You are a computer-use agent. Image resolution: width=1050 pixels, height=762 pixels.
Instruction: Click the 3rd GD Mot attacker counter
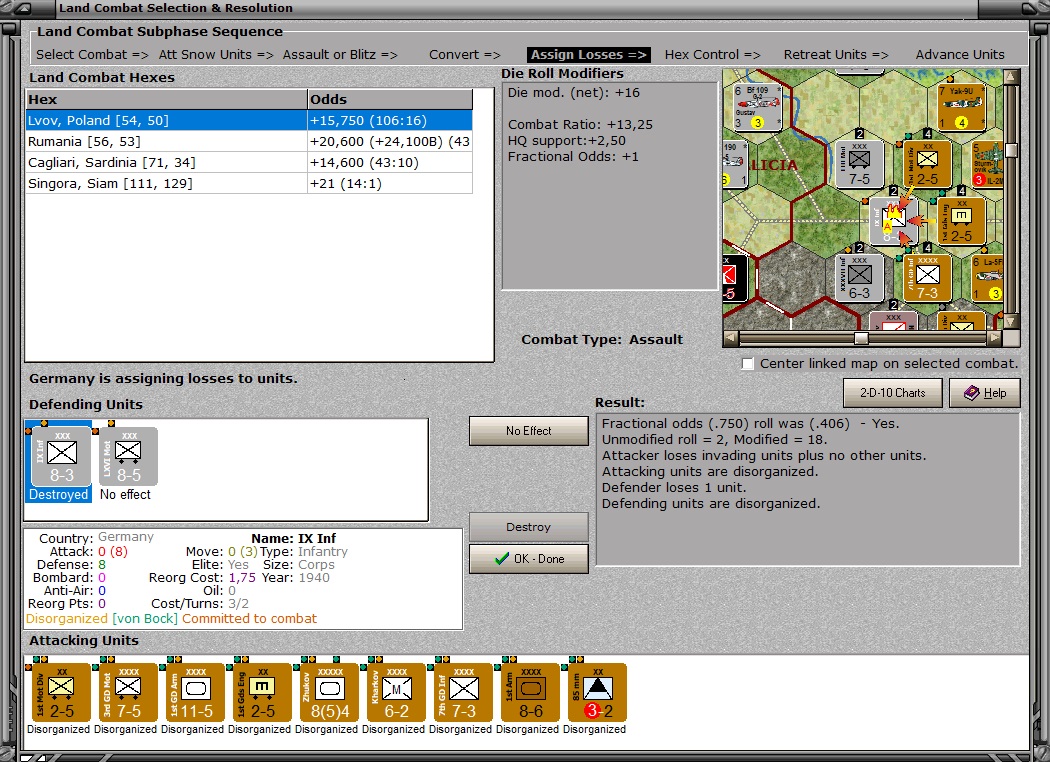pyautogui.click(x=127, y=692)
